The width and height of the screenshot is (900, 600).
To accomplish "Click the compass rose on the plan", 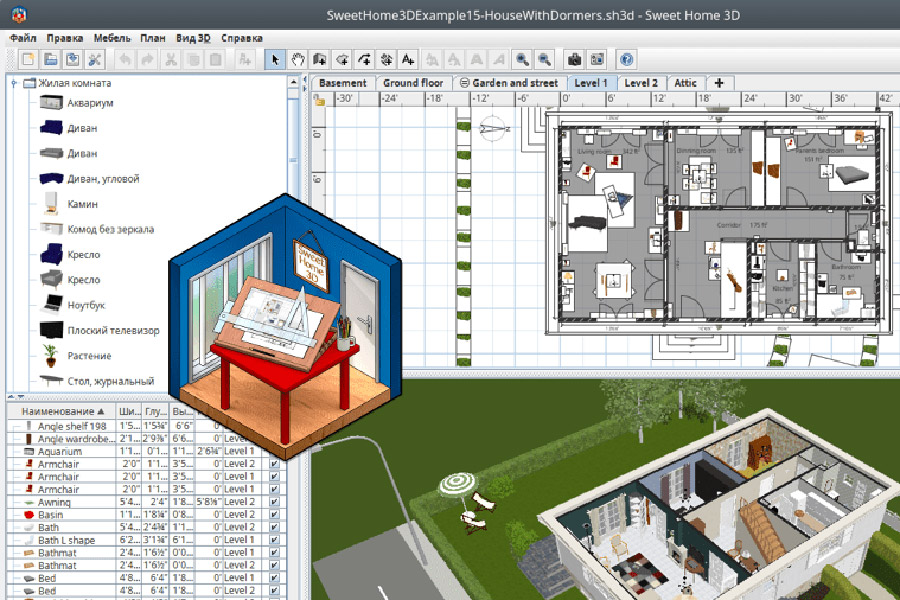I will click(494, 130).
